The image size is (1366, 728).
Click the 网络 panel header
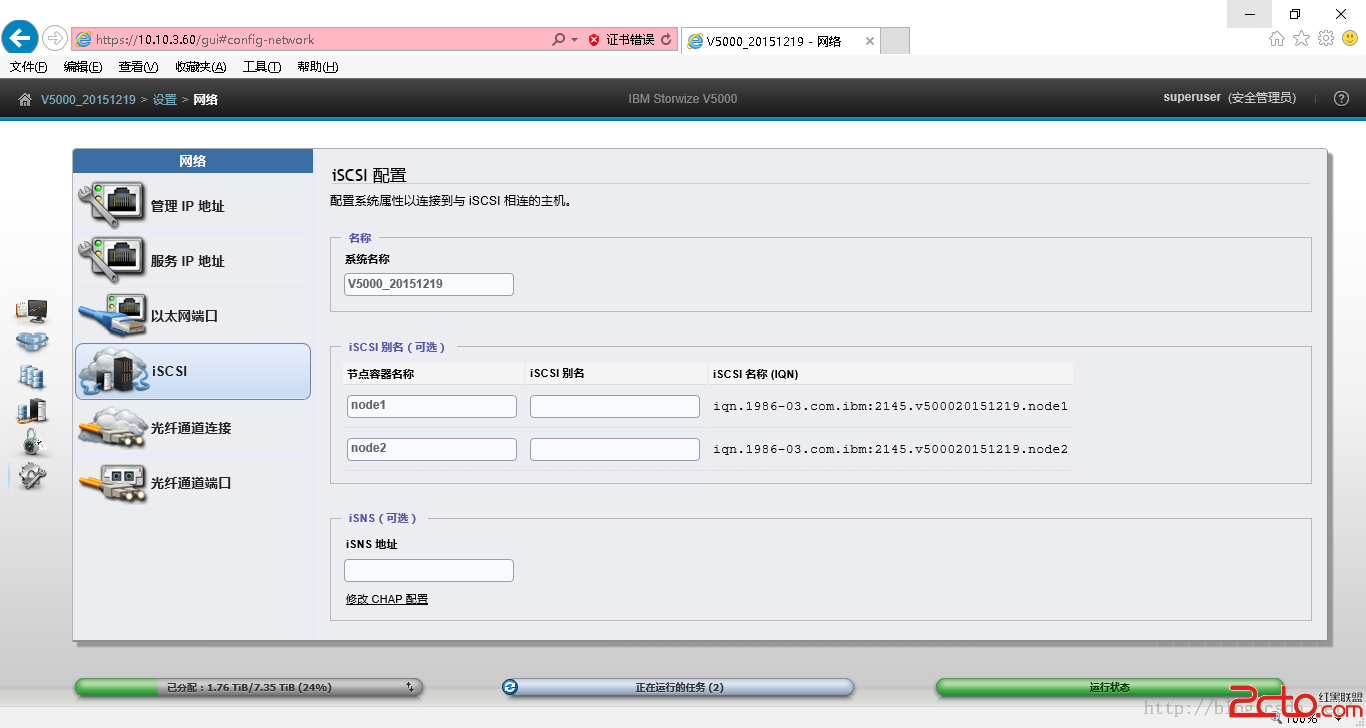point(193,161)
